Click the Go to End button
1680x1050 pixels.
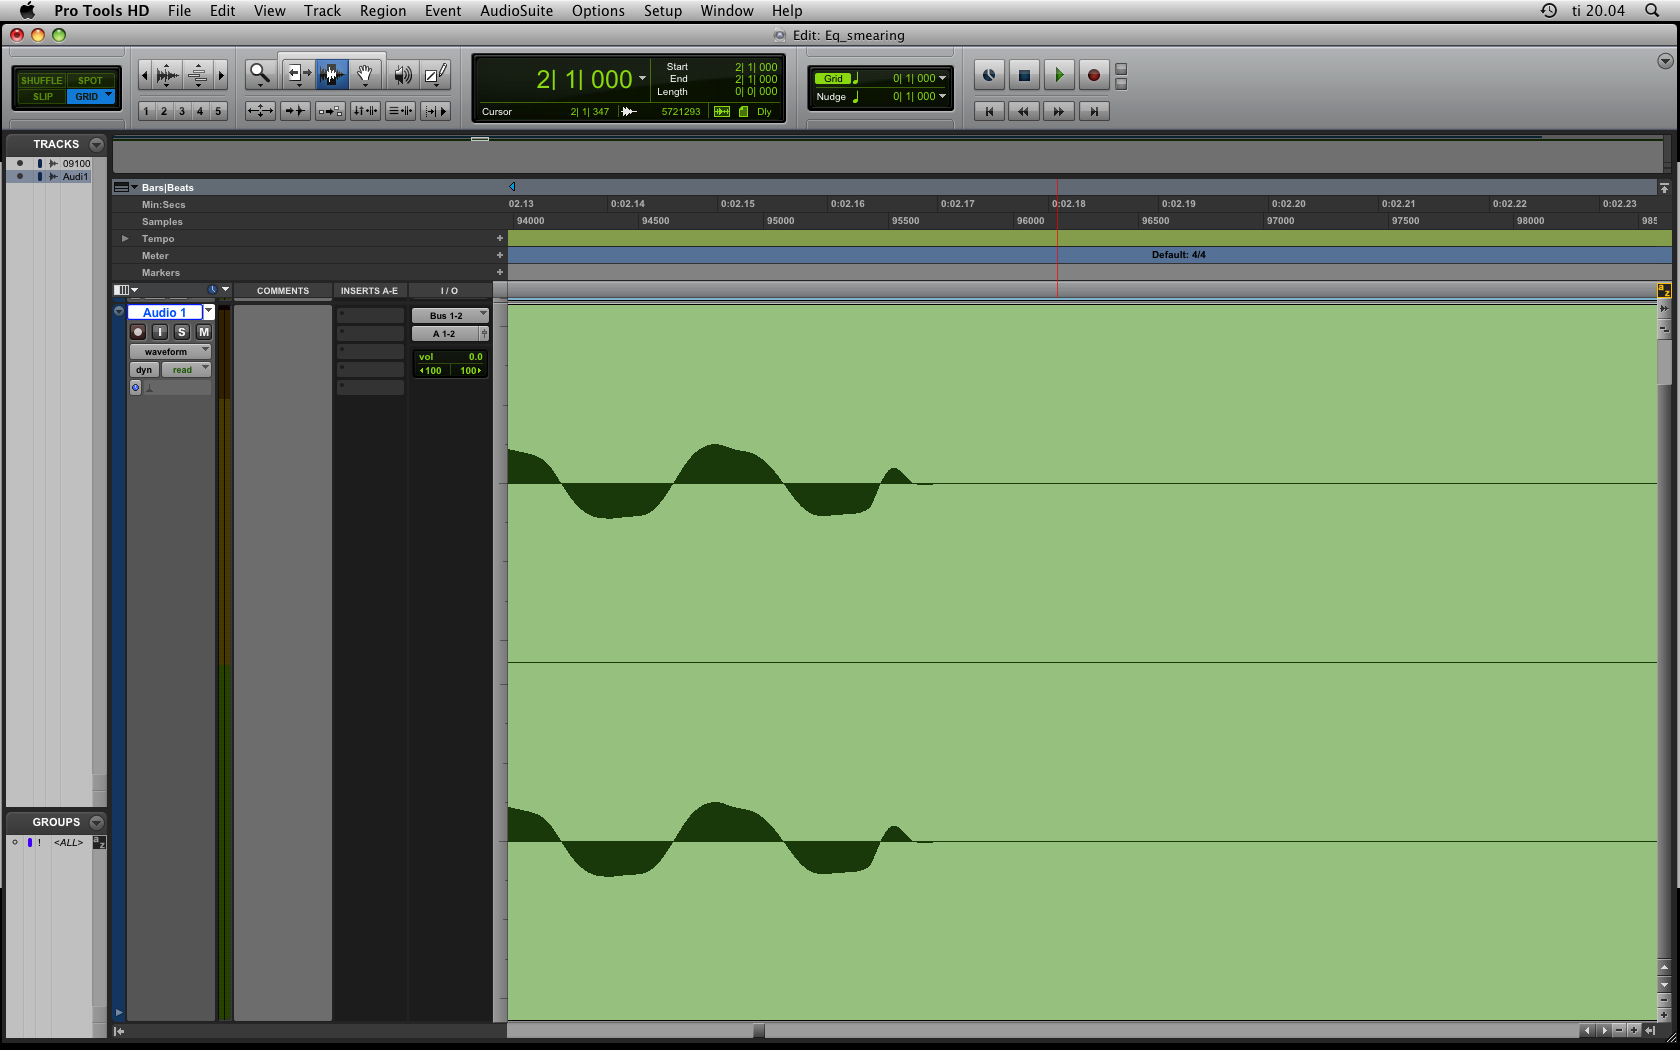pos(1094,111)
